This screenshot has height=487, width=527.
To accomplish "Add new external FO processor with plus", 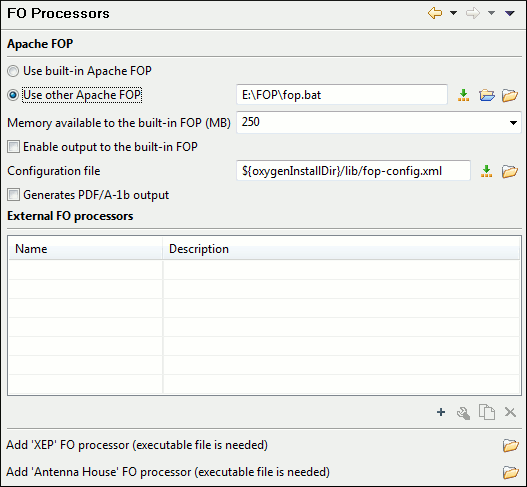I will [x=441, y=412].
